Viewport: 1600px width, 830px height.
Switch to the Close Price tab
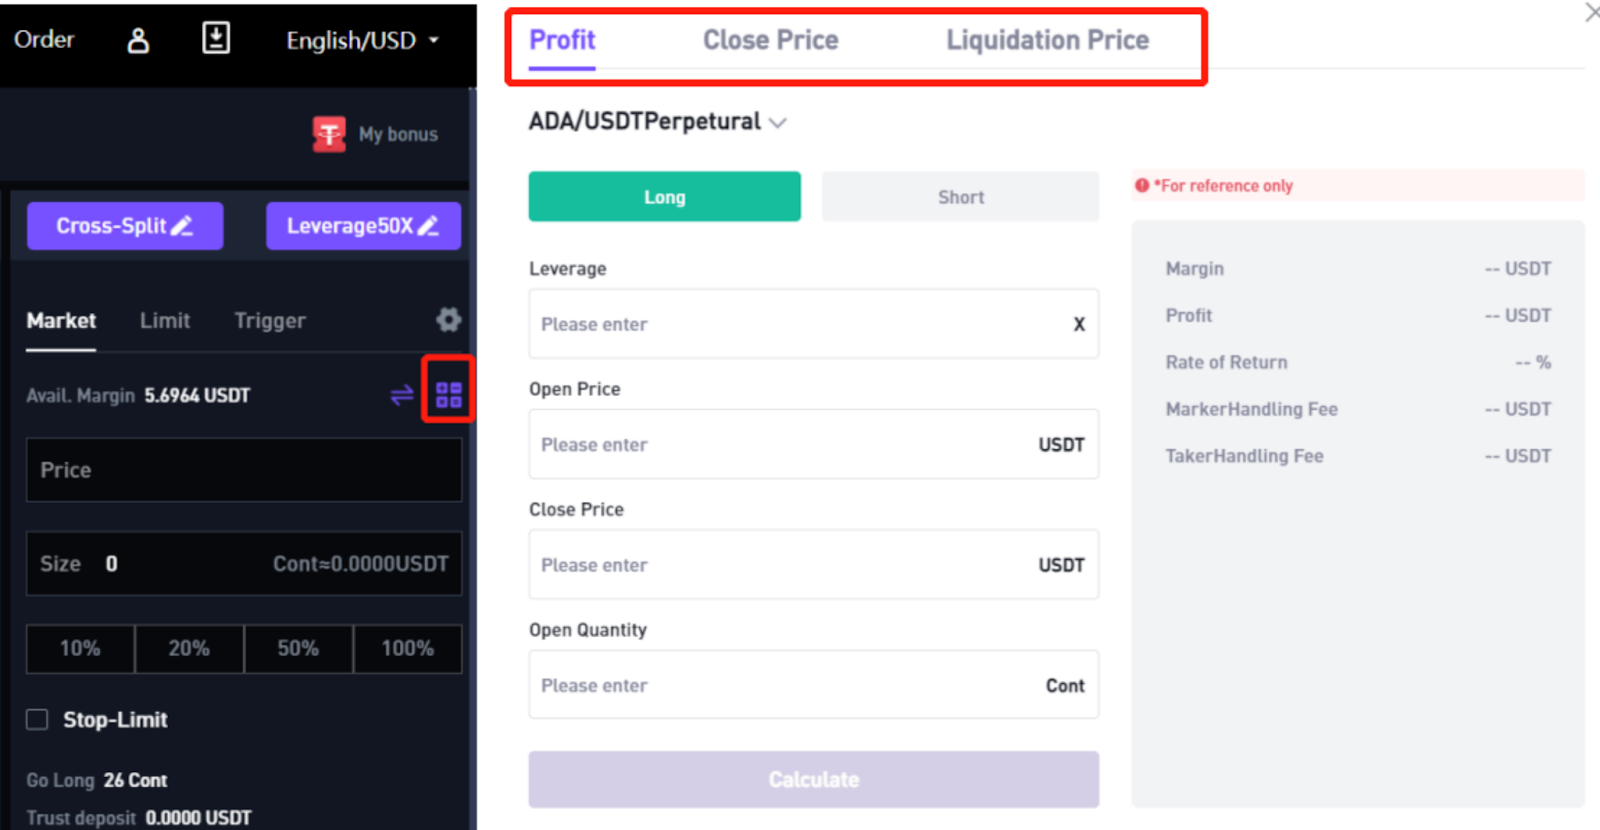[x=771, y=40]
